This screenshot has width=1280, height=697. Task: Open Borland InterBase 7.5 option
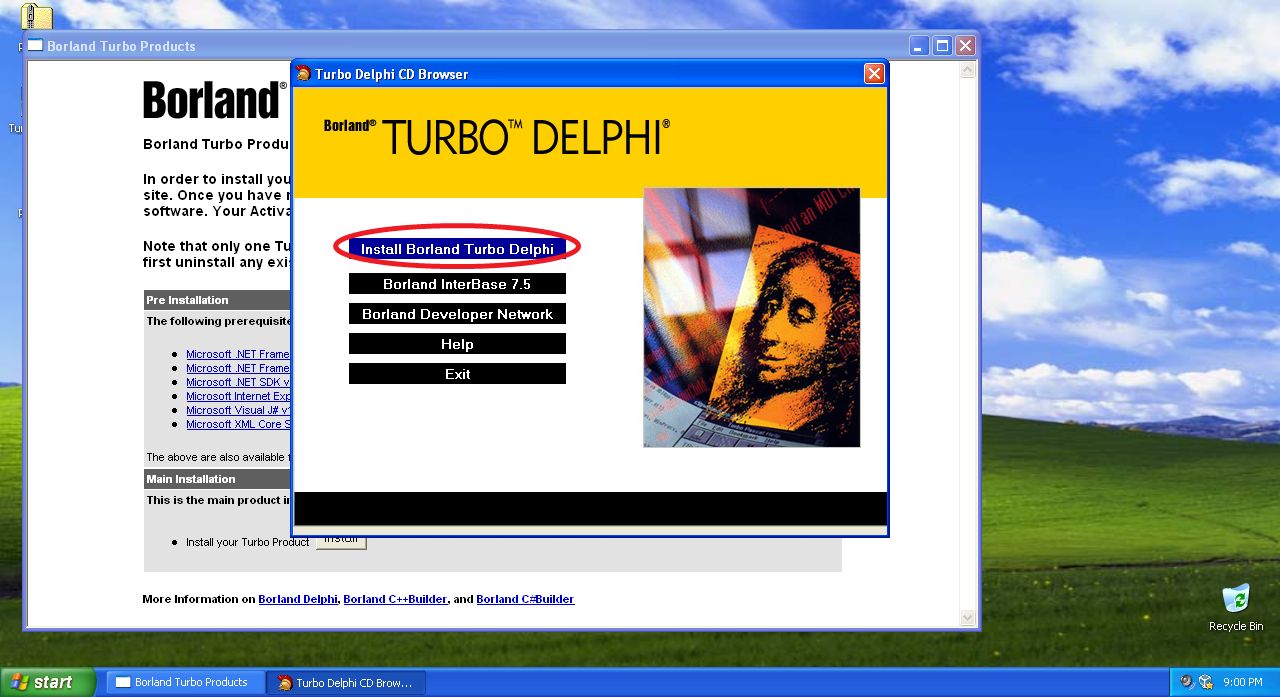coord(457,284)
